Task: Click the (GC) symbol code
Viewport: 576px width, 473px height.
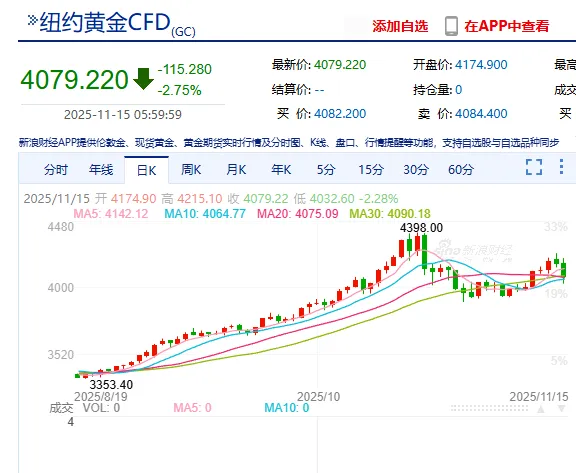Action: pos(183,32)
